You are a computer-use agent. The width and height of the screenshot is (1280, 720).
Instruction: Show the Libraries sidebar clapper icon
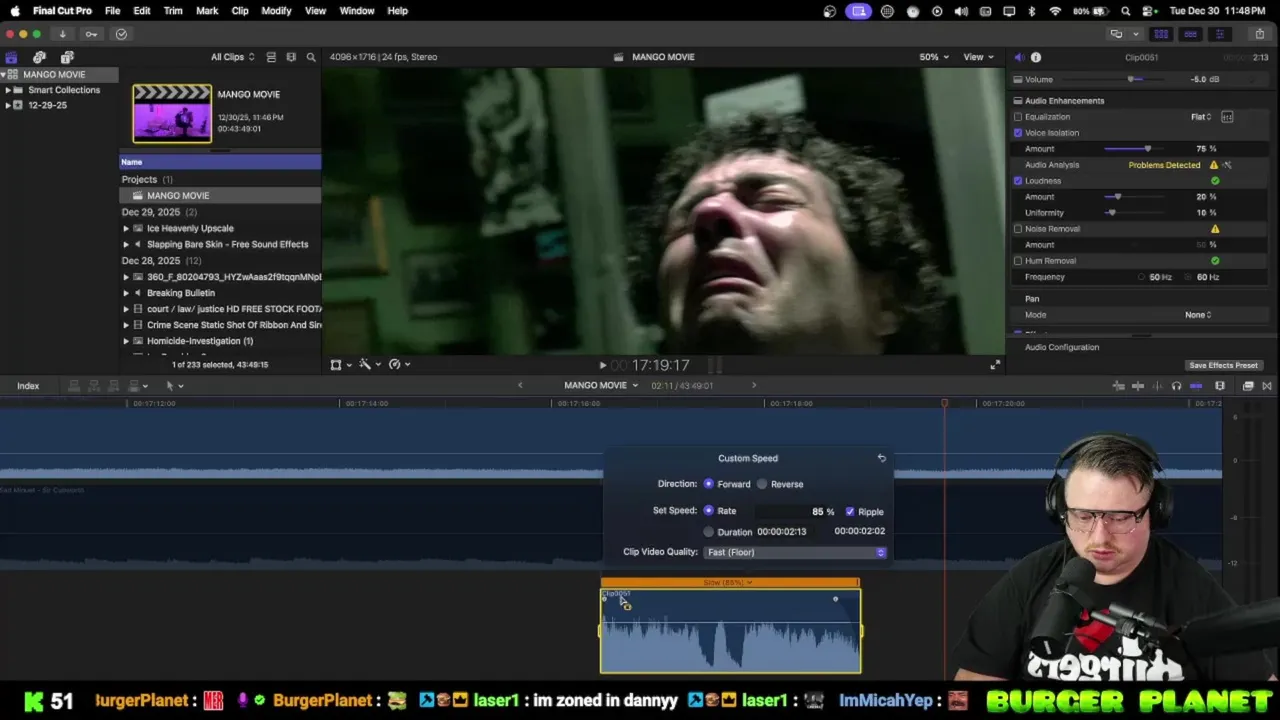tap(11, 57)
